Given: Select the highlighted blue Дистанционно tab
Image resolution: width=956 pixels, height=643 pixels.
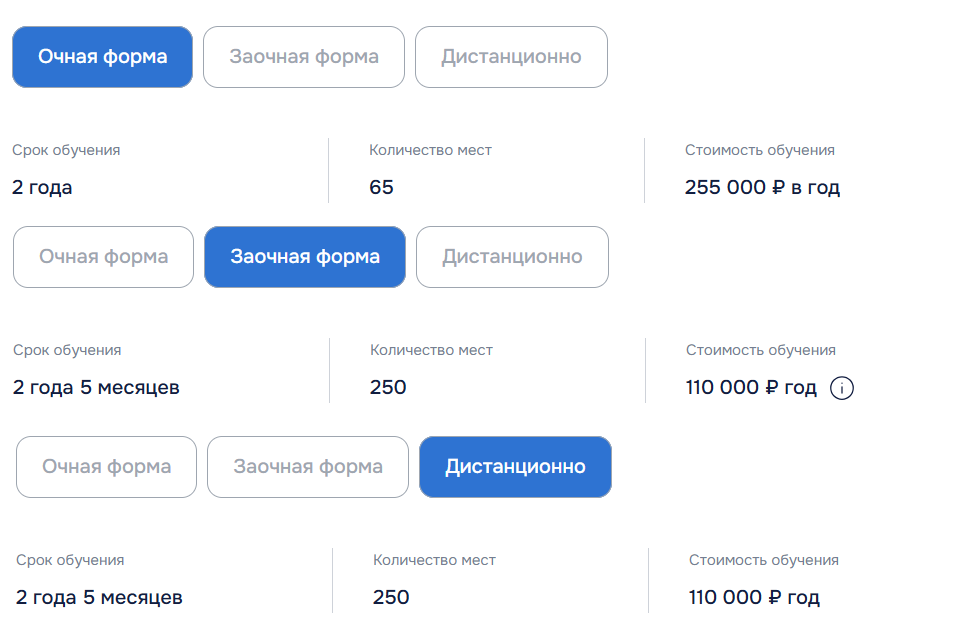Looking at the screenshot, I should (515, 467).
